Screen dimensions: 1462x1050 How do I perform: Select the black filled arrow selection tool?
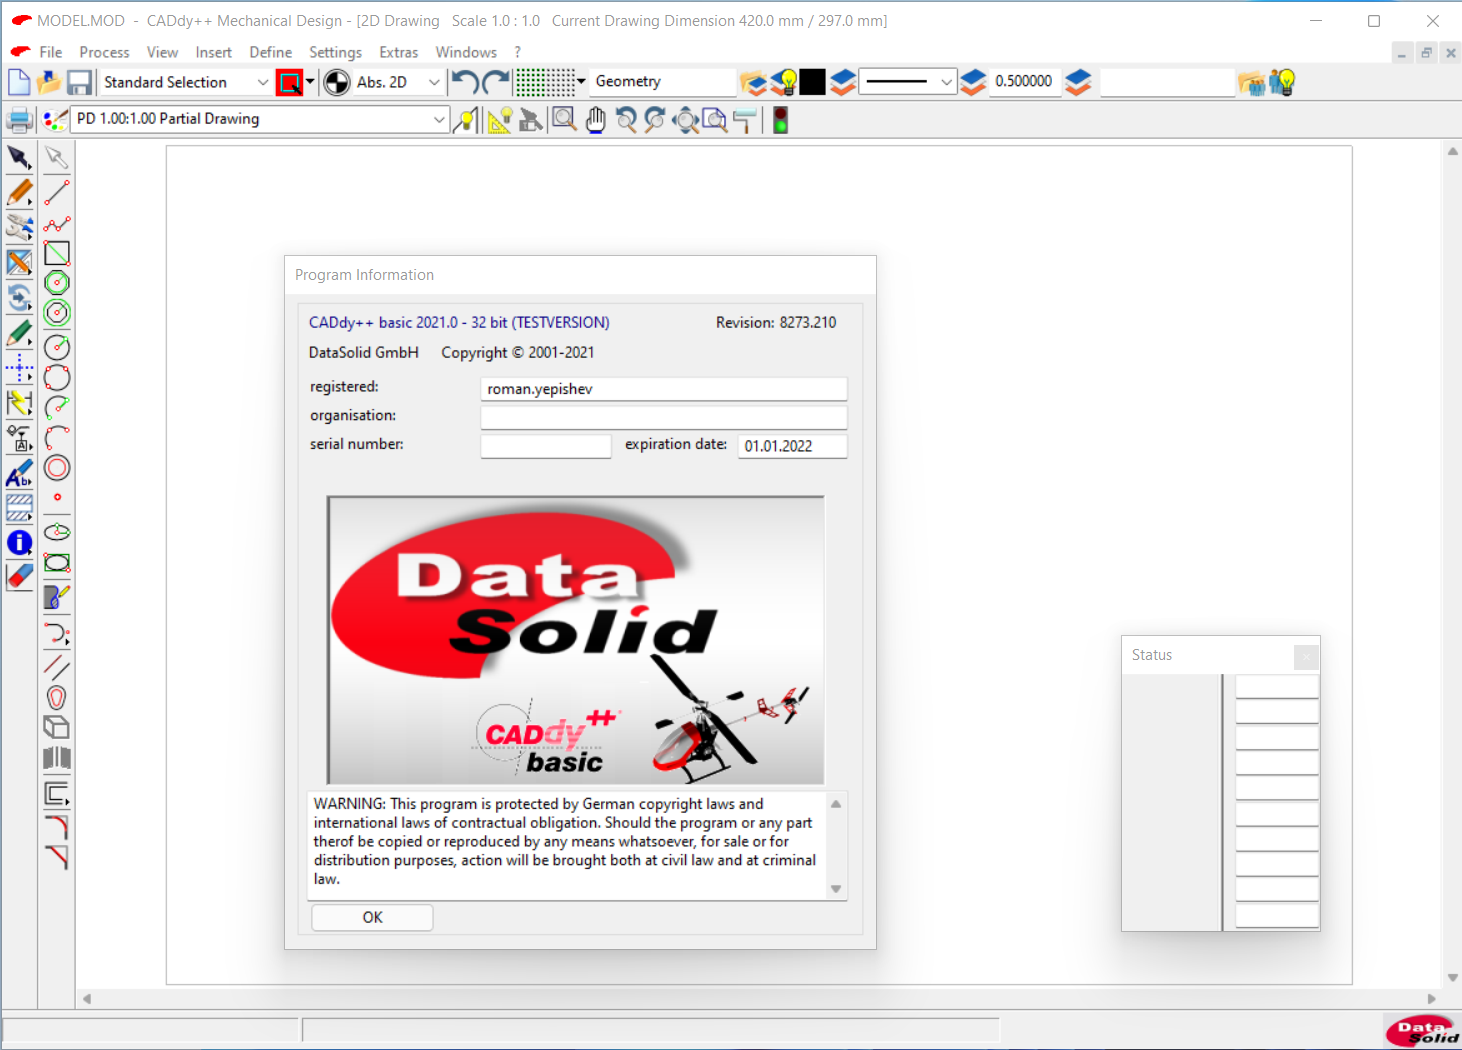pos(19,157)
